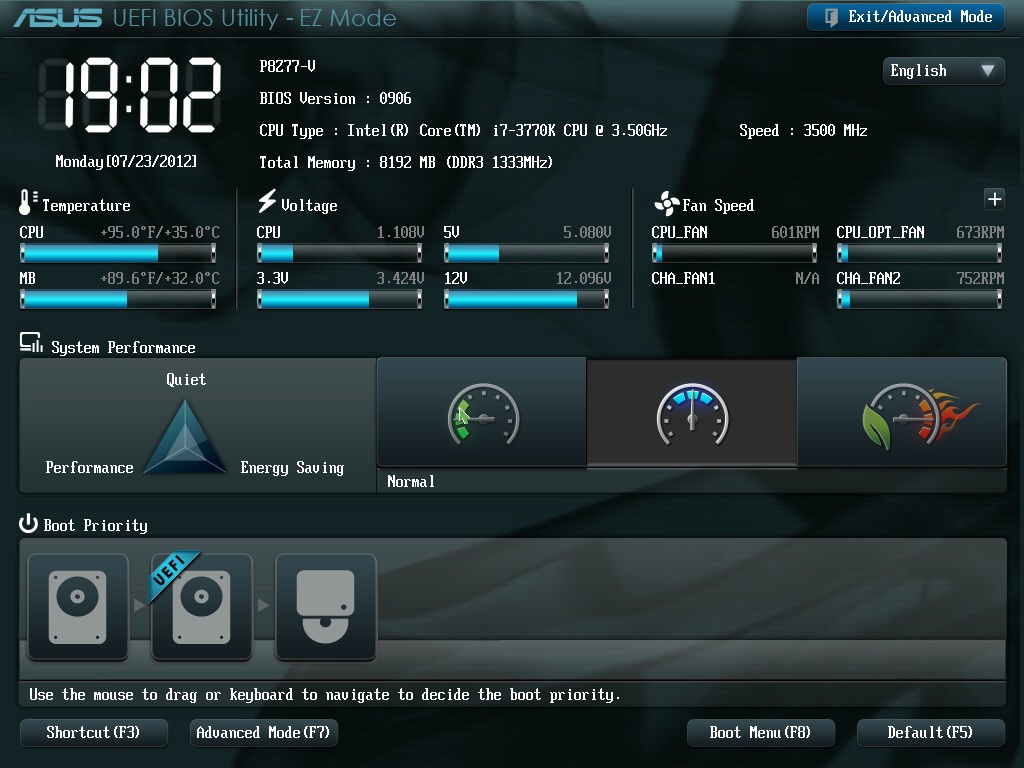Viewport: 1024px width, 768px height.
Task: Open Boot Menu (F8)
Action: click(x=761, y=733)
